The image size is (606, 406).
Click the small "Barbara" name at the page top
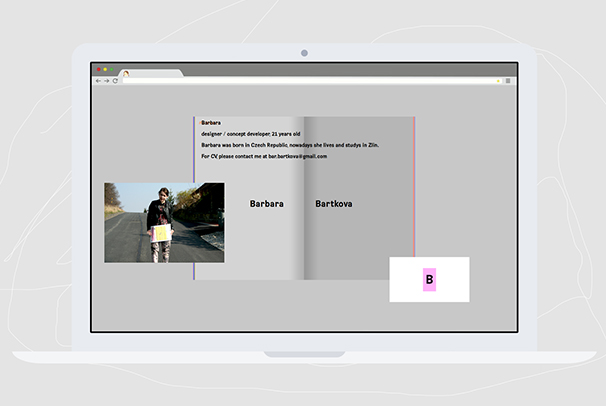[x=211, y=122]
